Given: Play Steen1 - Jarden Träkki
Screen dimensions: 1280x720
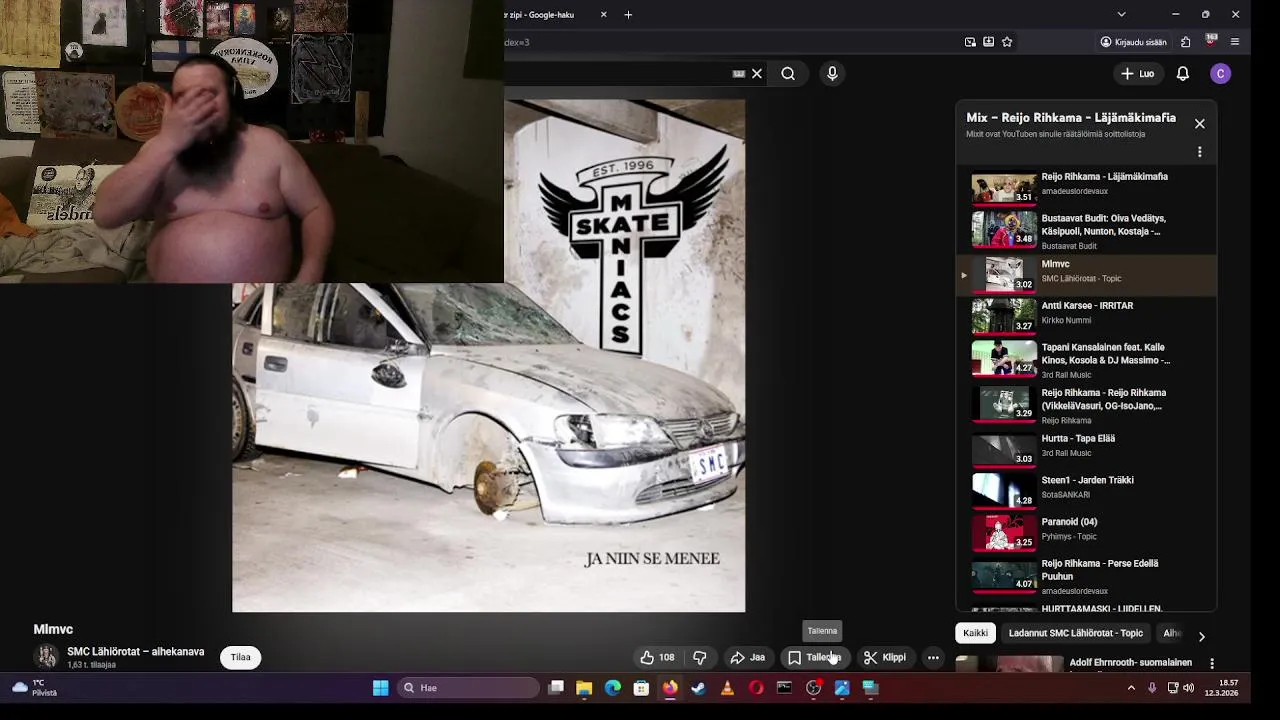Looking at the screenshot, I should 1087,490.
